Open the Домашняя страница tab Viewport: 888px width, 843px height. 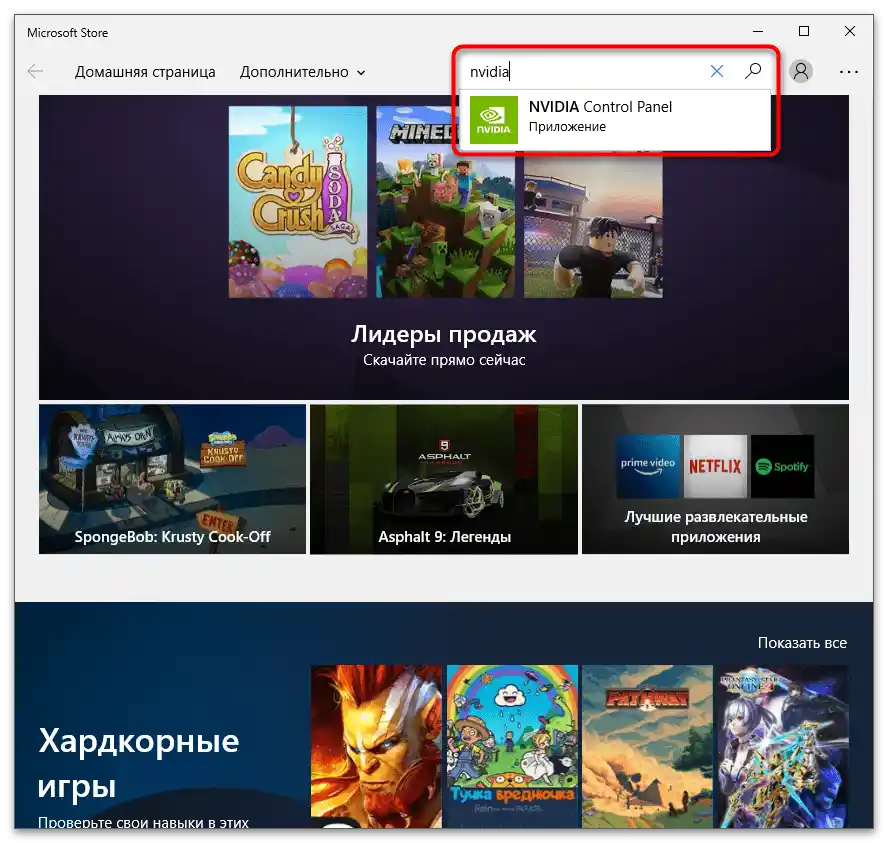click(x=145, y=72)
